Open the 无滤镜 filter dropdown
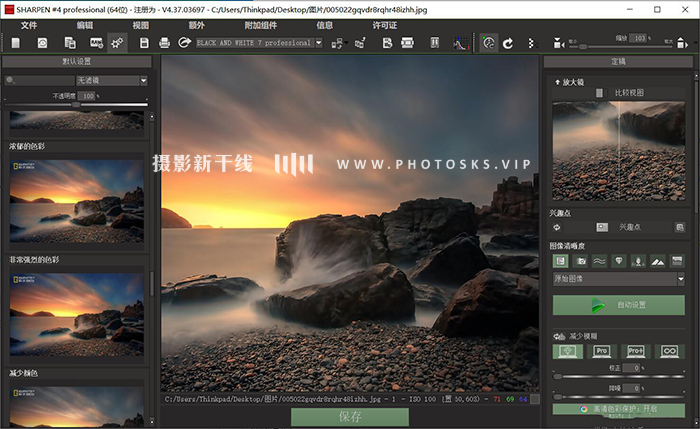700x429 pixels. (x=112, y=80)
